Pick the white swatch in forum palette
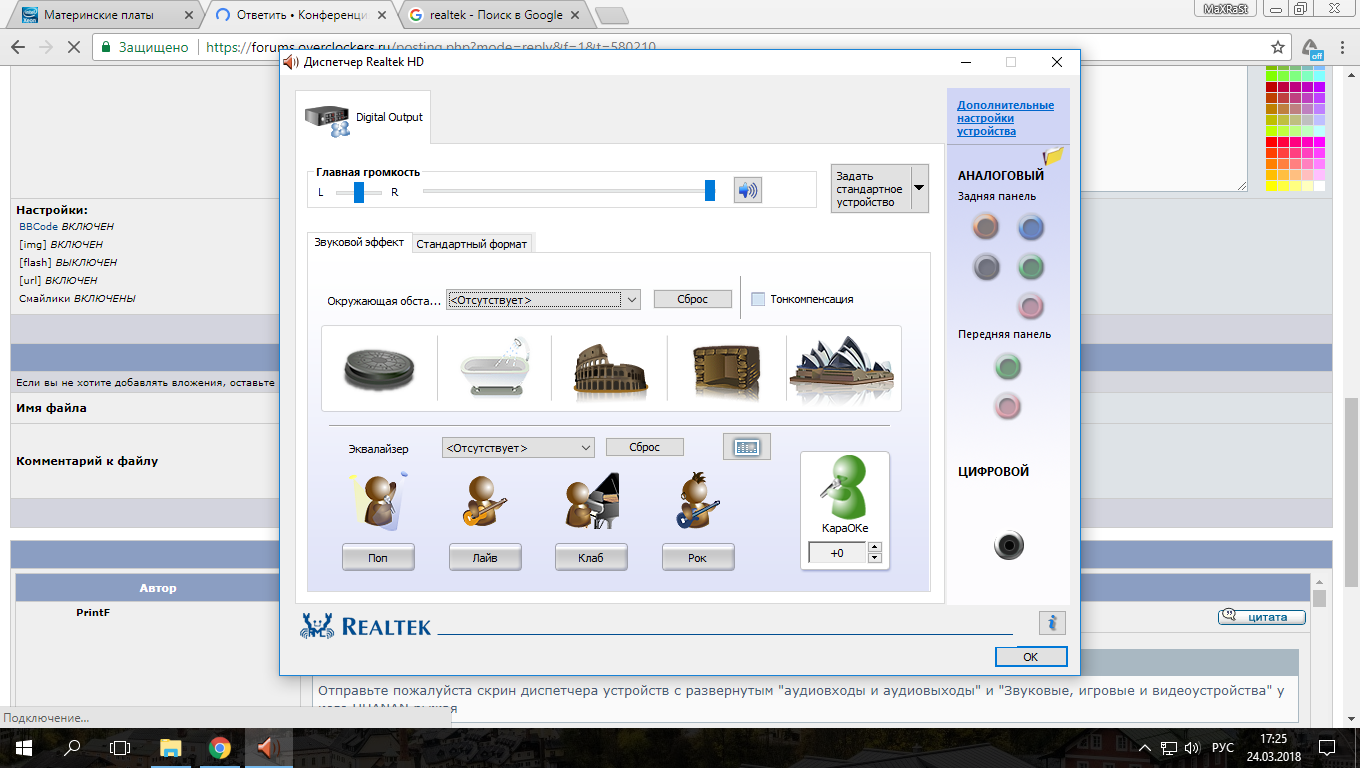Viewport: 1360px width, 768px height. click(1319, 186)
